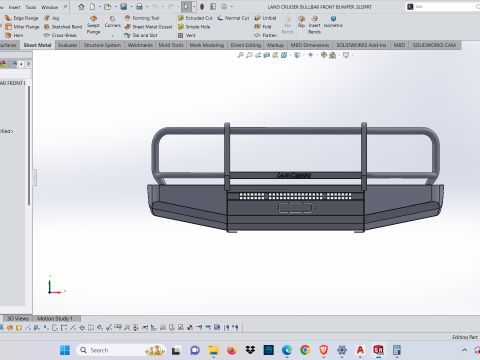The image size is (480, 360).
Task: Click Zoom to Area in the view toolbar
Action: [249, 55]
